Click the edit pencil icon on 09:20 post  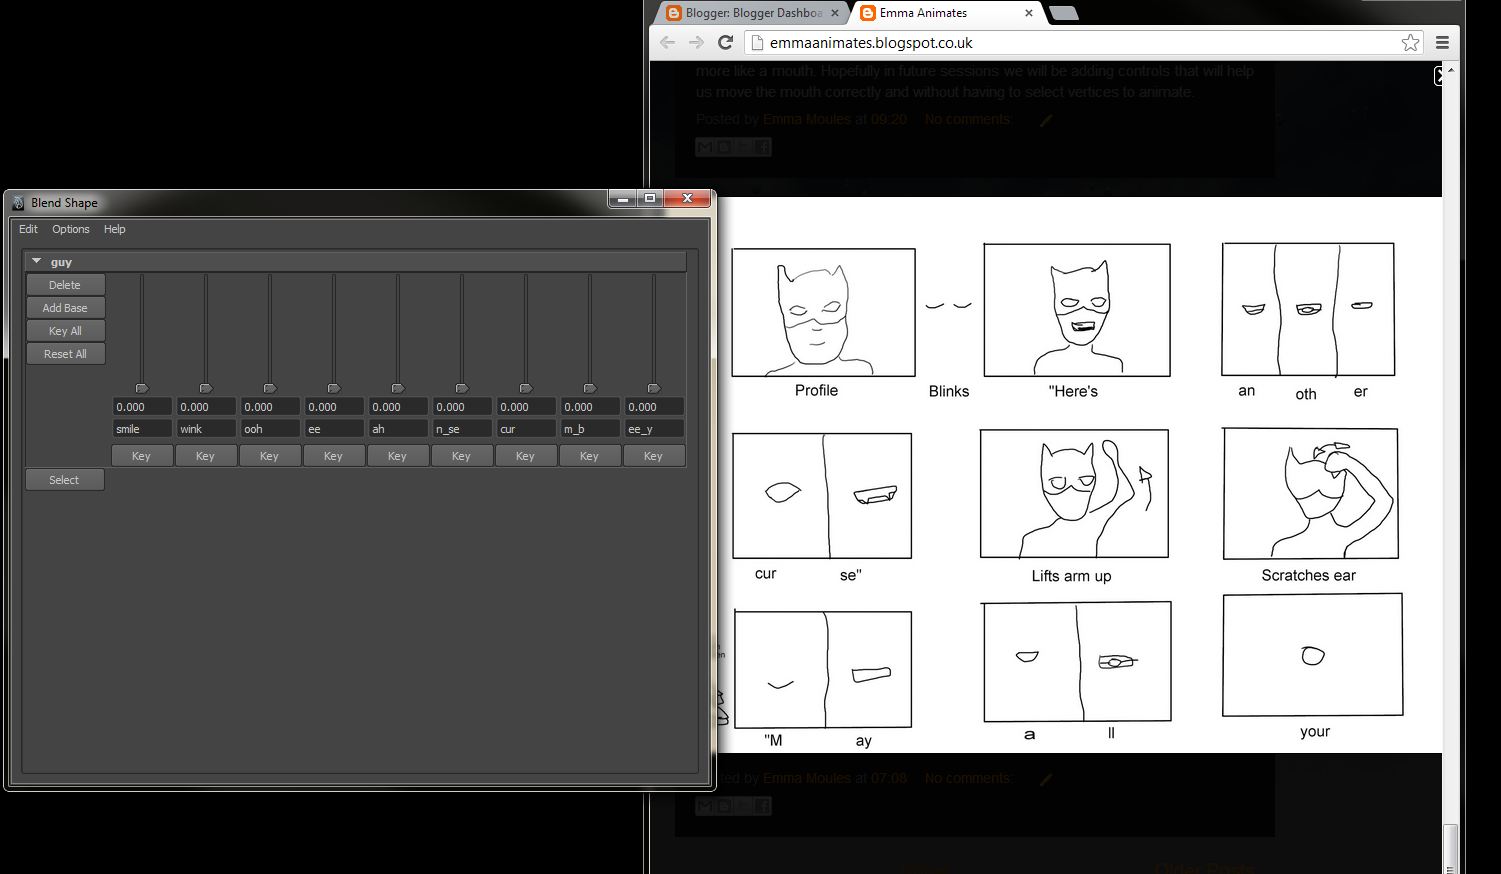pyautogui.click(x=1046, y=120)
